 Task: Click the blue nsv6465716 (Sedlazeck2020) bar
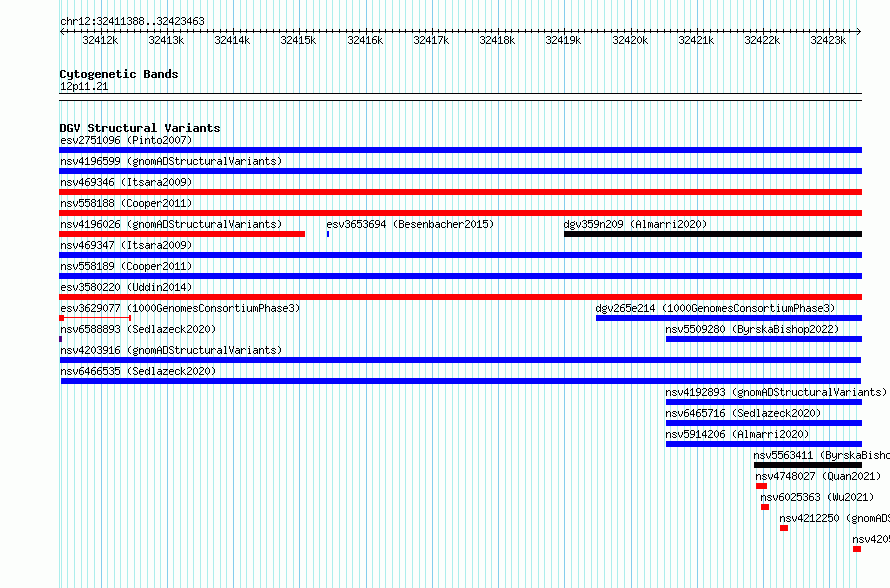(x=764, y=423)
